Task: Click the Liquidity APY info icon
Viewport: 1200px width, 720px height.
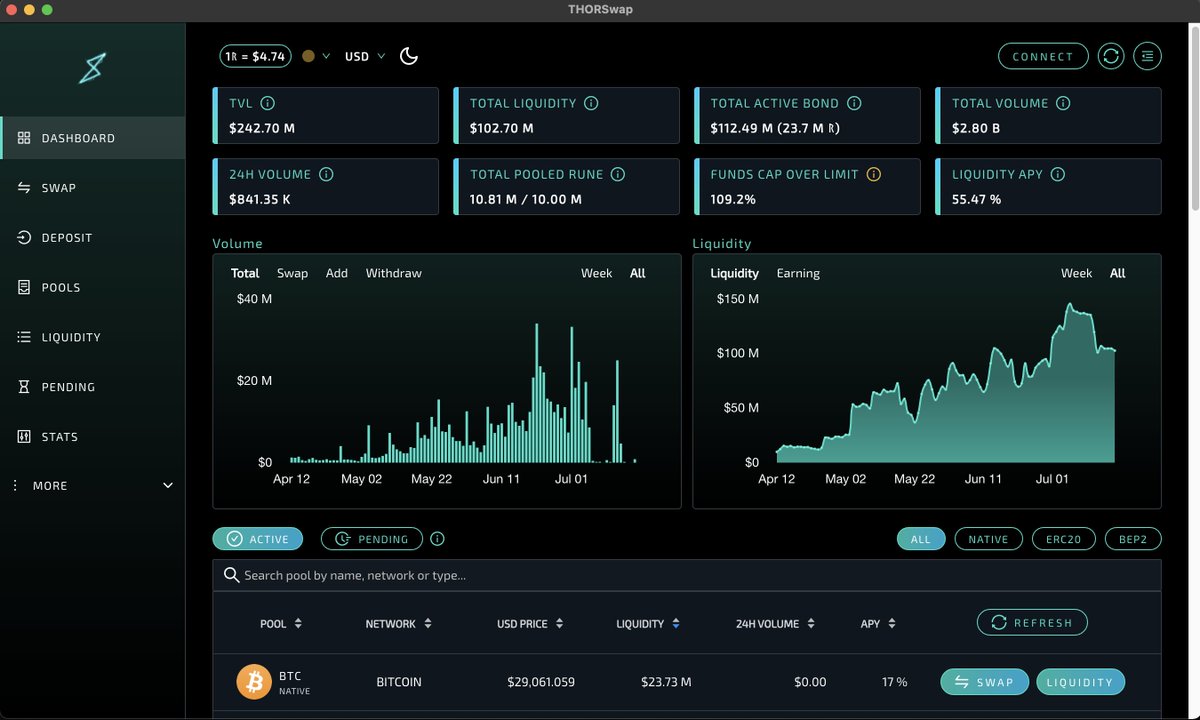Action: pos(1058,174)
